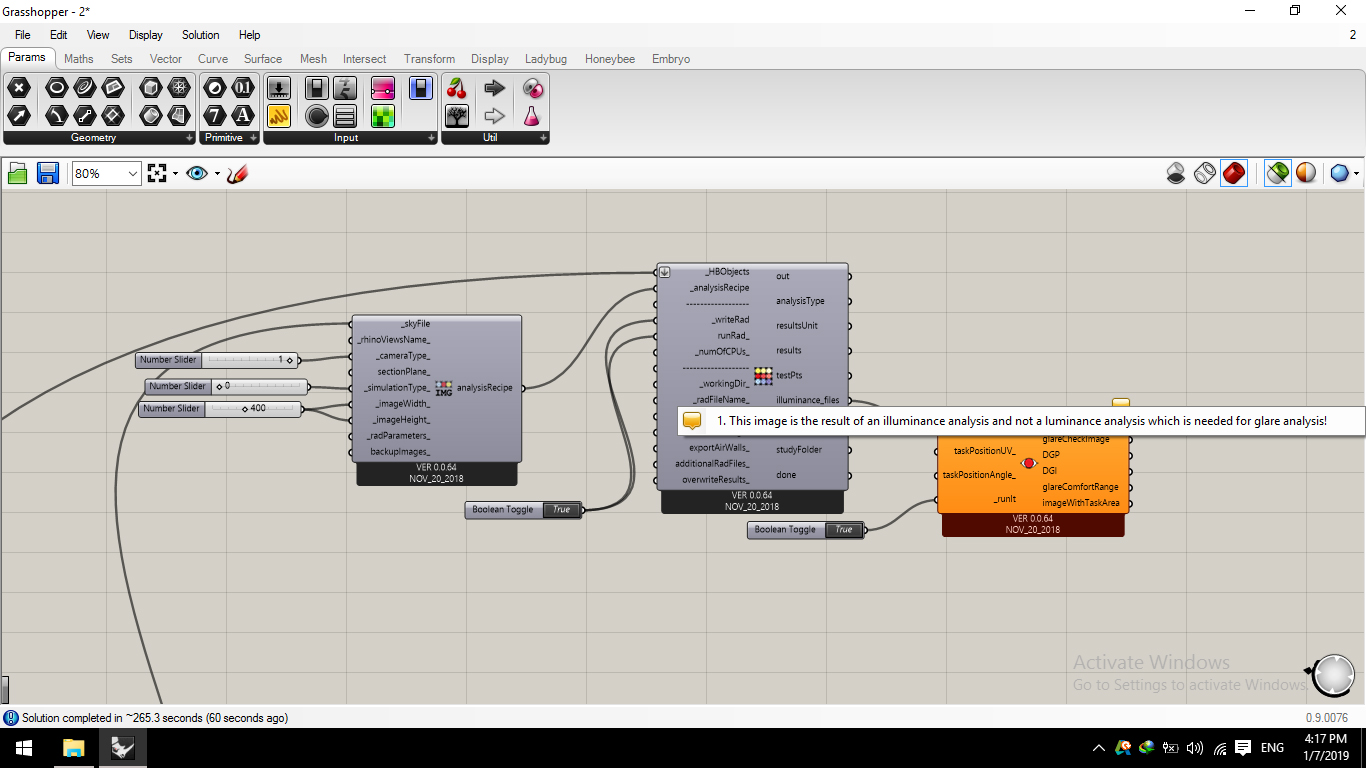
Task: Pick the tree icon in Util panel
Action: tap(457, 116)
